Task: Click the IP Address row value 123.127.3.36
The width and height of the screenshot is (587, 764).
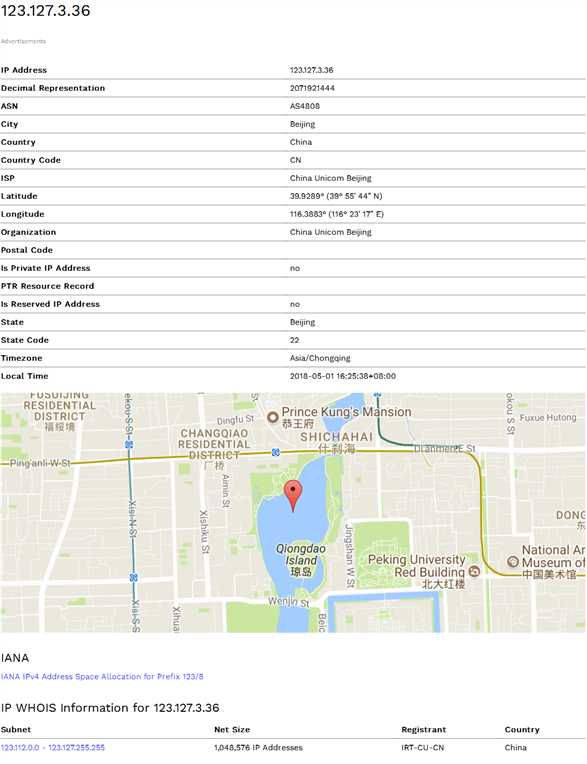Action: tap(312, 70)
